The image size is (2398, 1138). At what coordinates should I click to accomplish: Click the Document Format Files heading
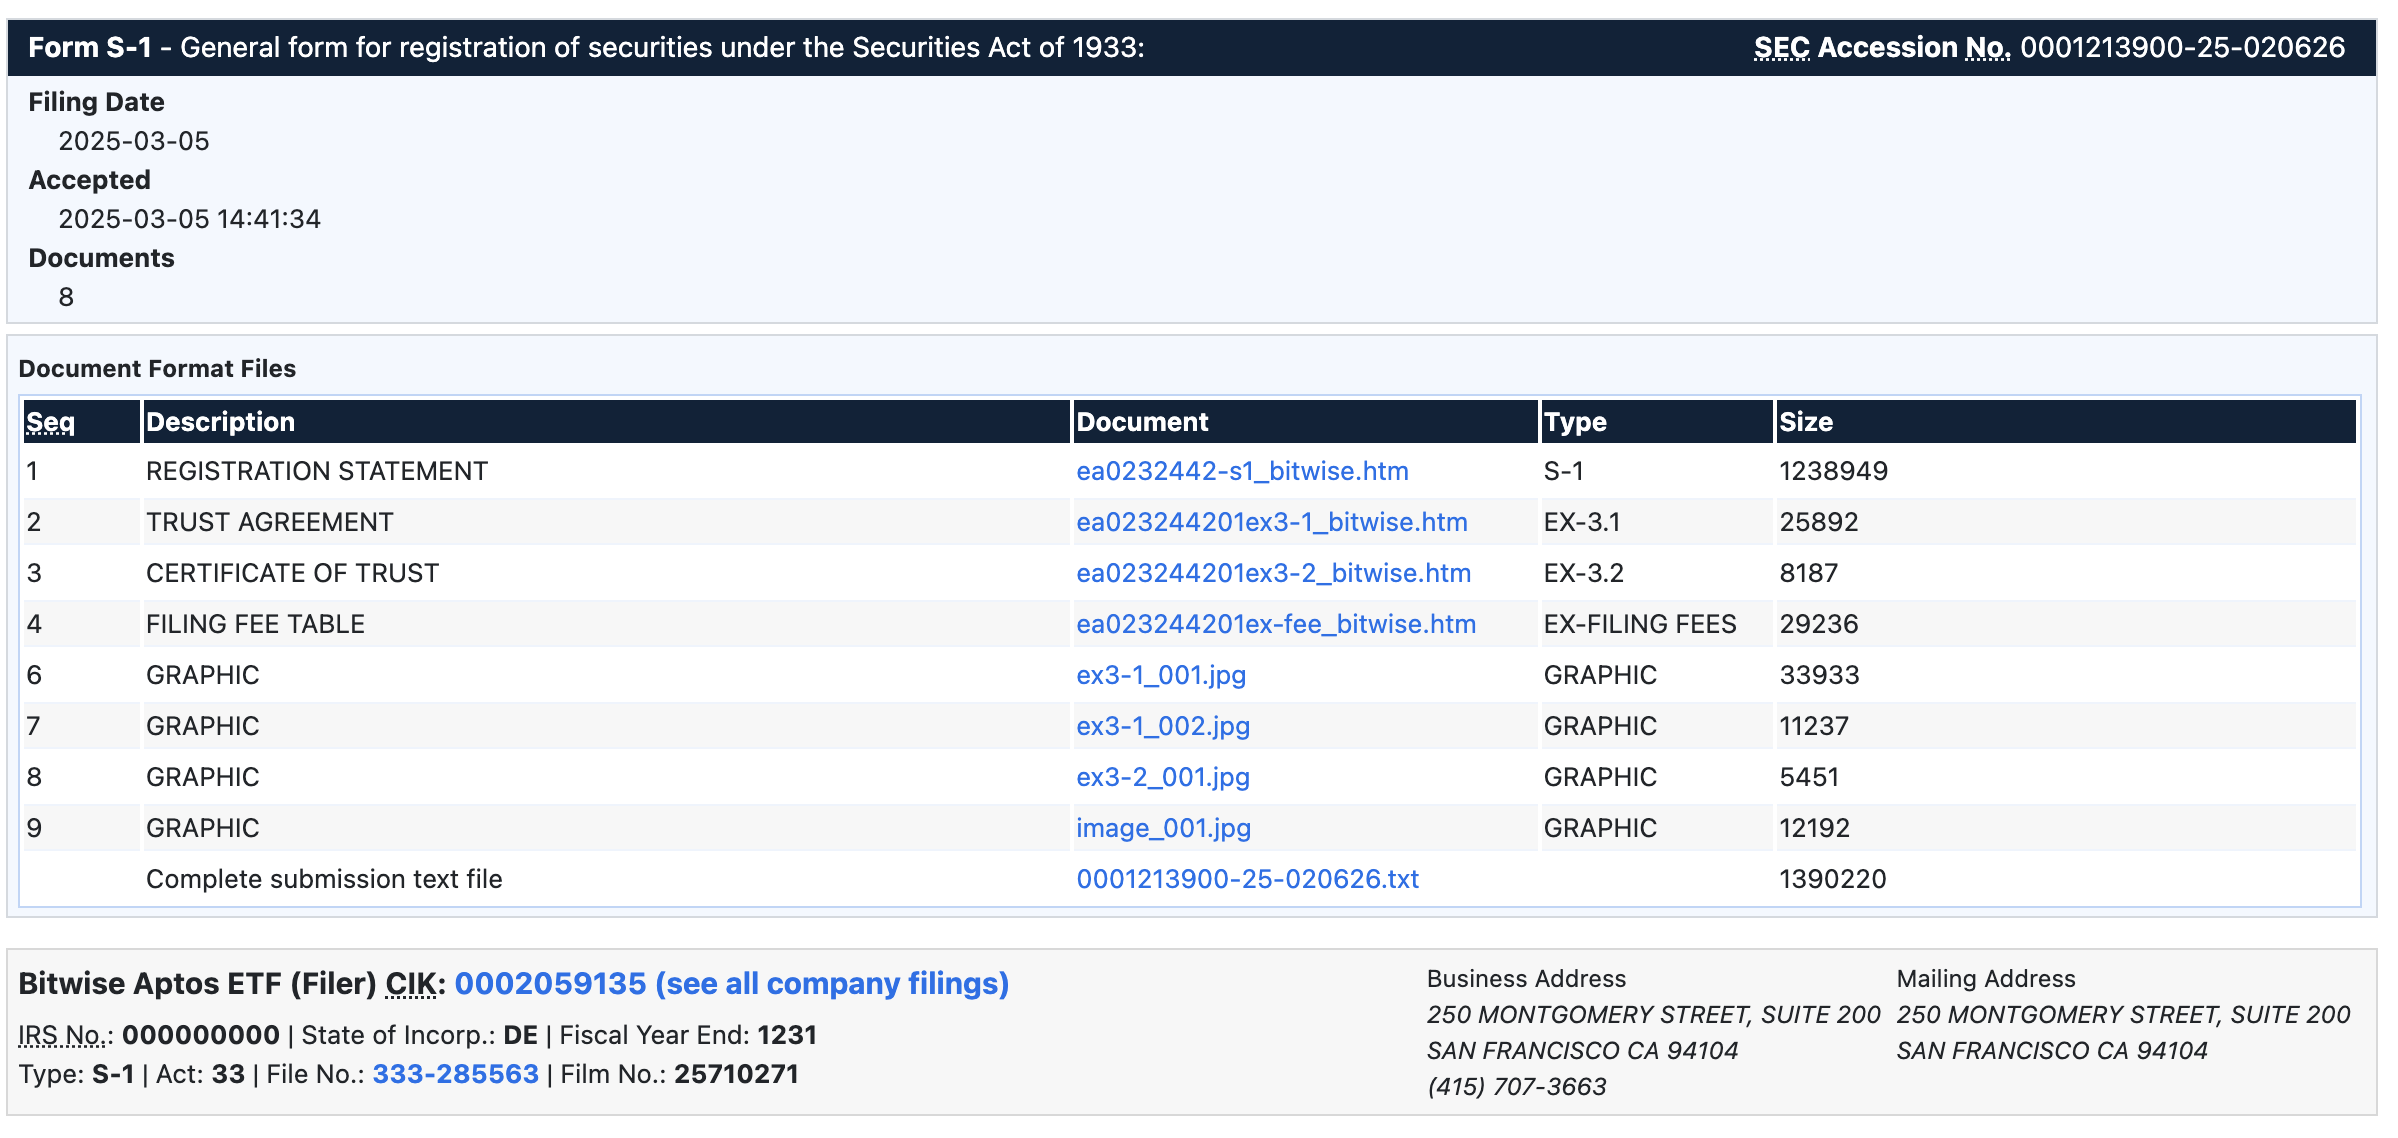[x=157, y=369]
